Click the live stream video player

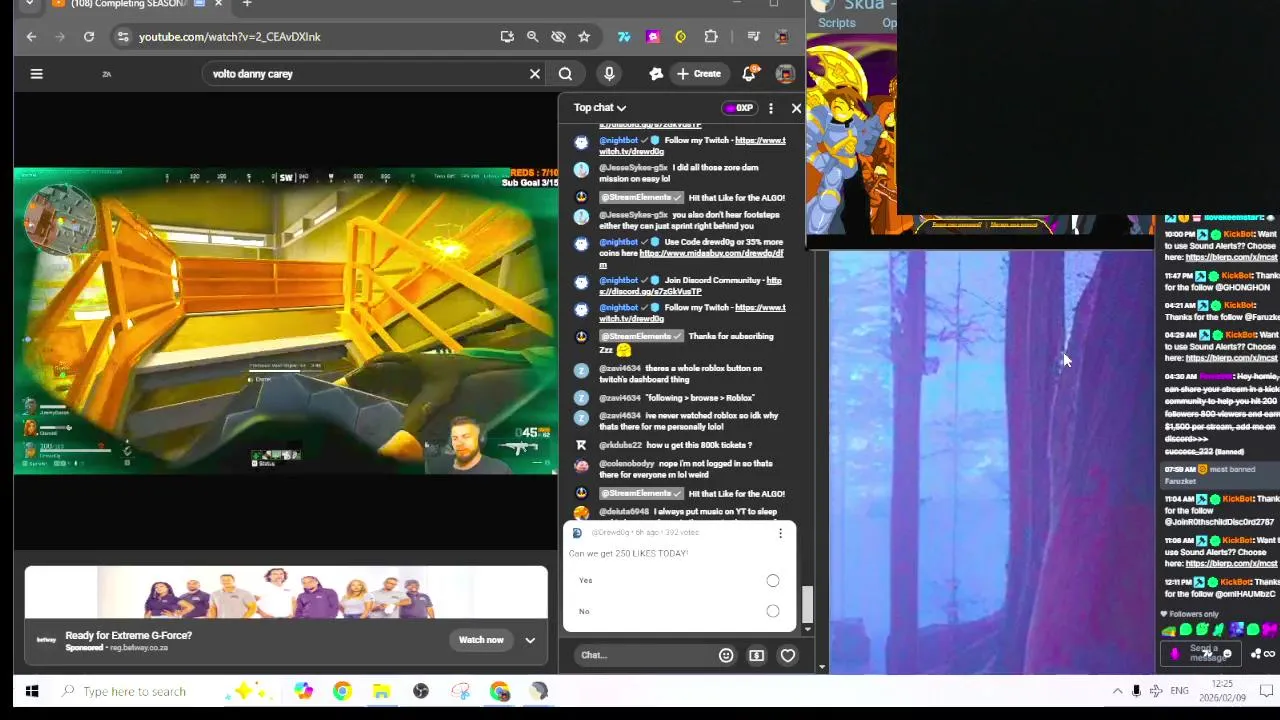(286, 320)
